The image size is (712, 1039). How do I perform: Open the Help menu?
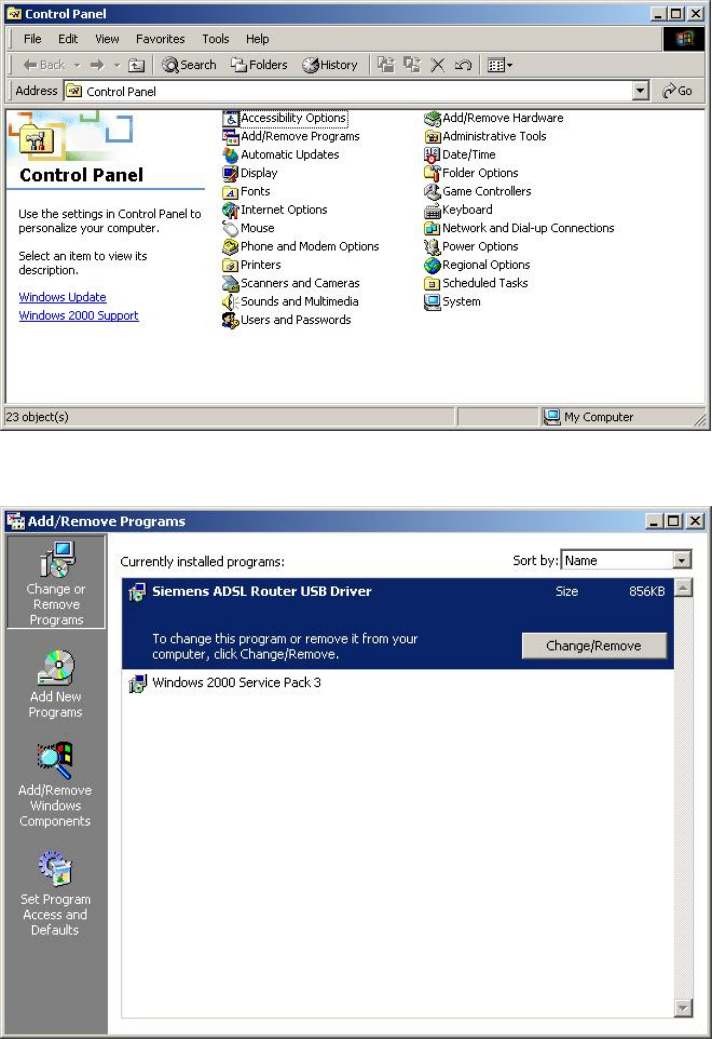(258, 39)
